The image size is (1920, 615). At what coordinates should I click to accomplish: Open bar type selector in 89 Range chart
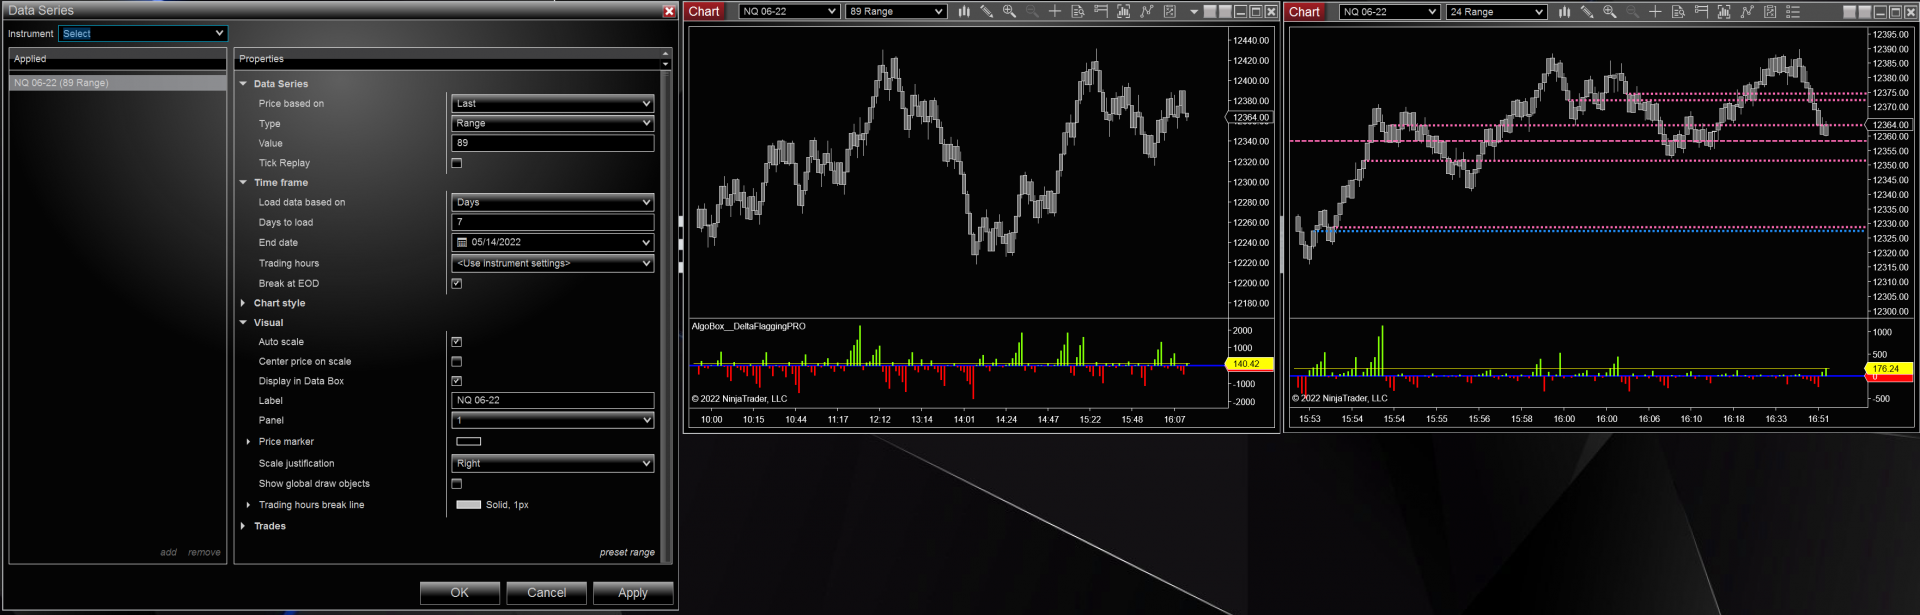click(964, 11)
